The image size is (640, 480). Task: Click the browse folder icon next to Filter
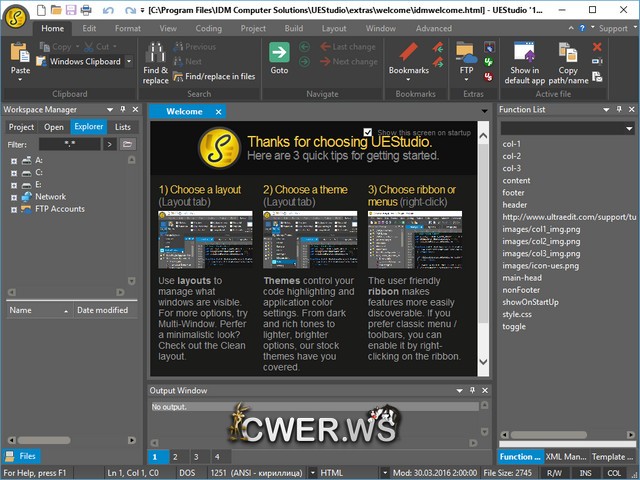click(127, 144)
